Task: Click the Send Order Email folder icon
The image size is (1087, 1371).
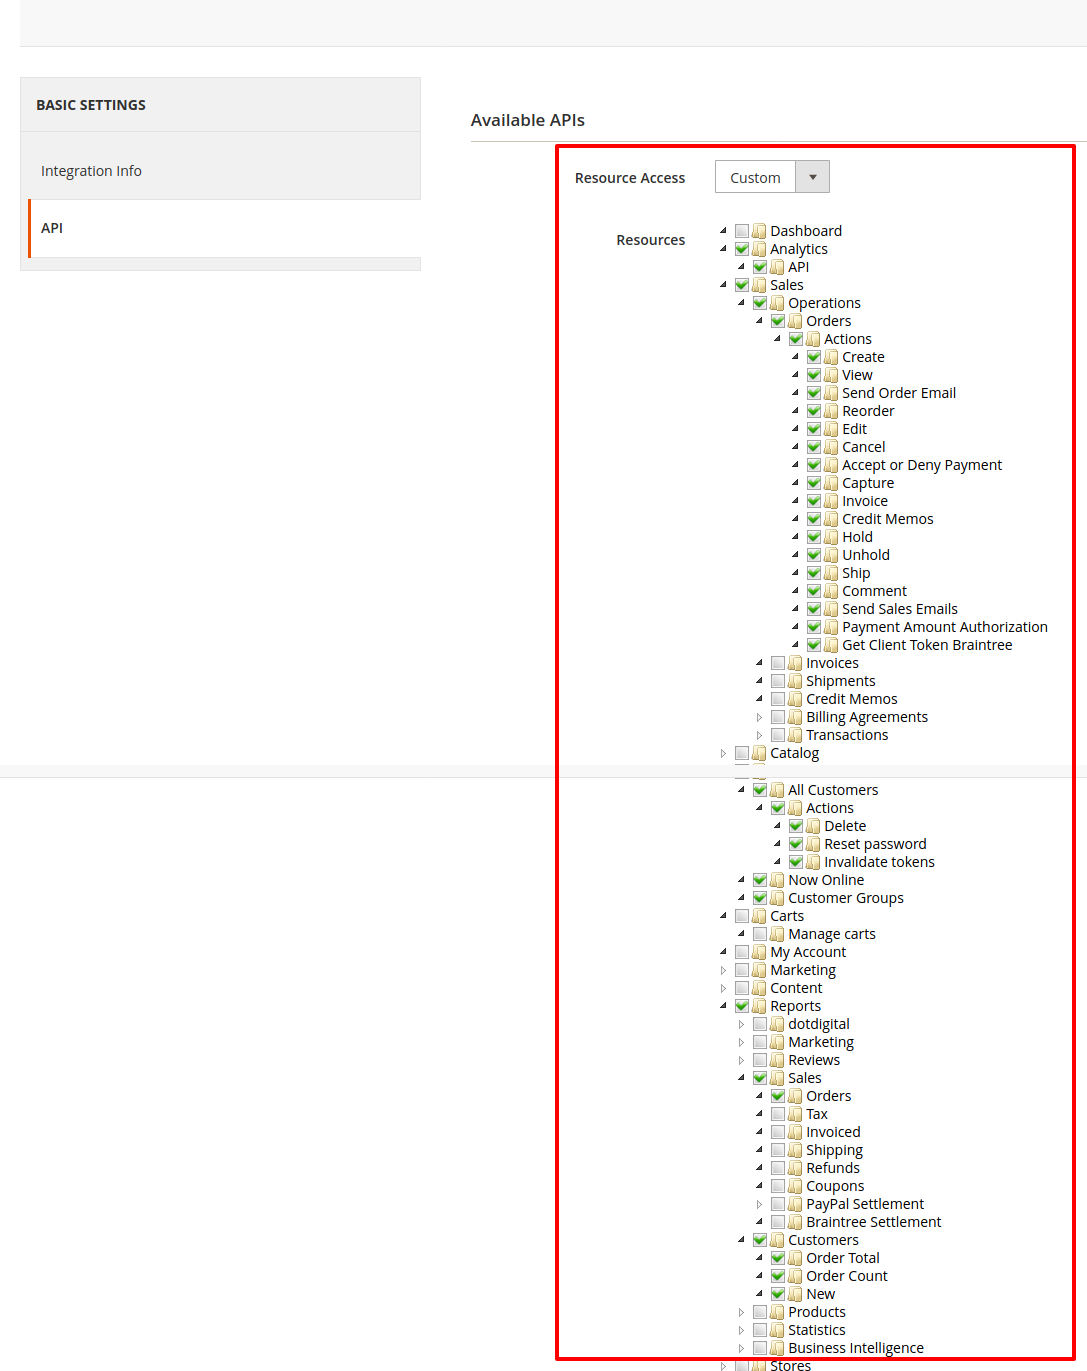Action: [x=831, y=393]
